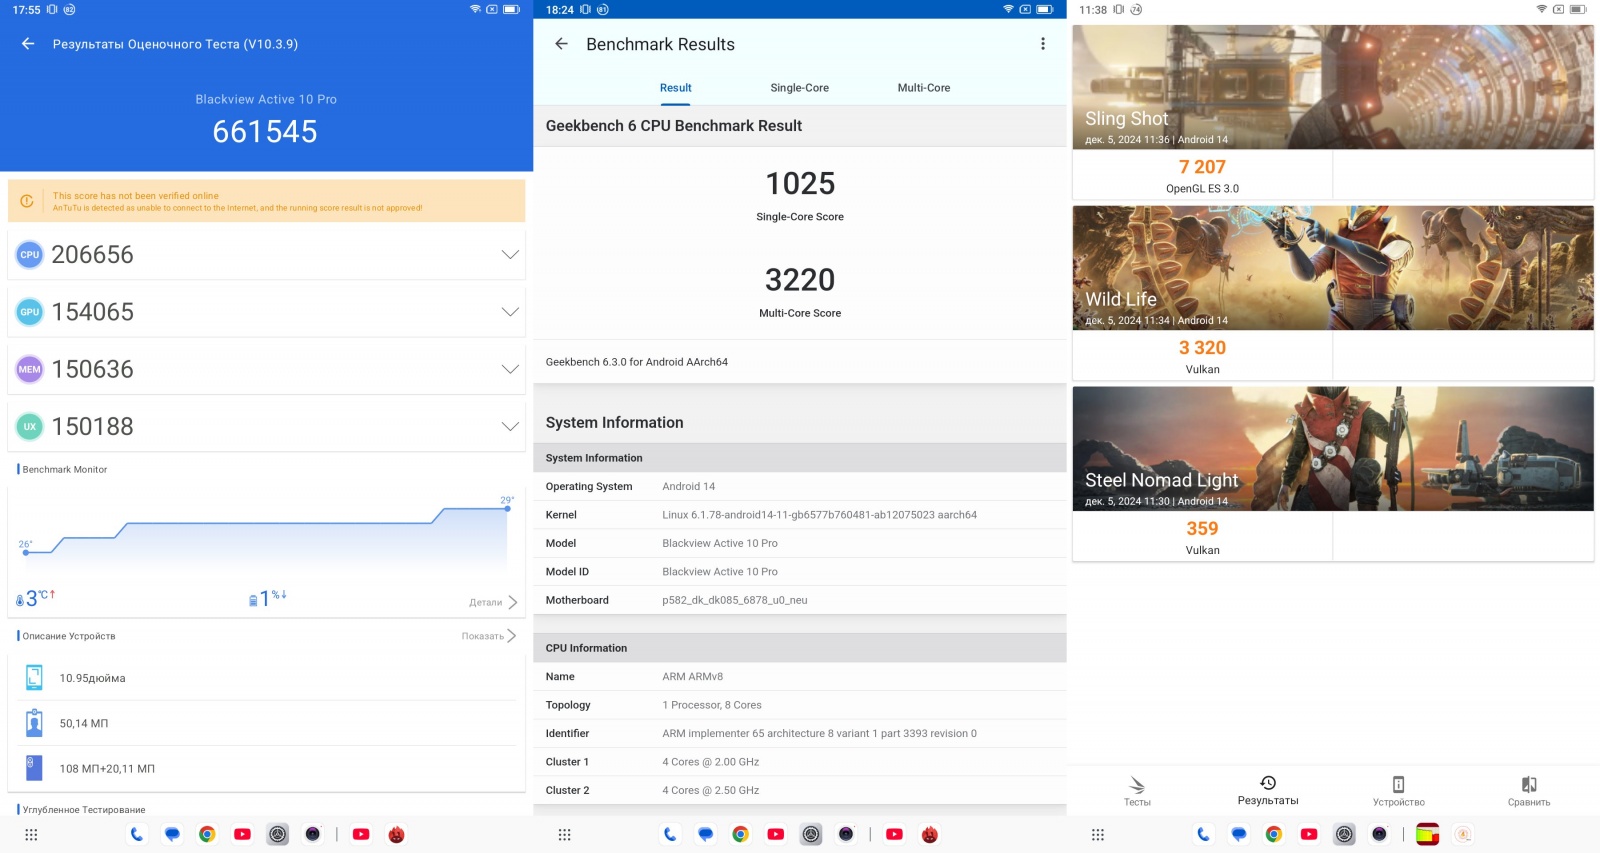The image size is (1600, 853).
Task: Click the green UX badge in AnTuTu
Action: pyautogui.click(x=30, y=426)
